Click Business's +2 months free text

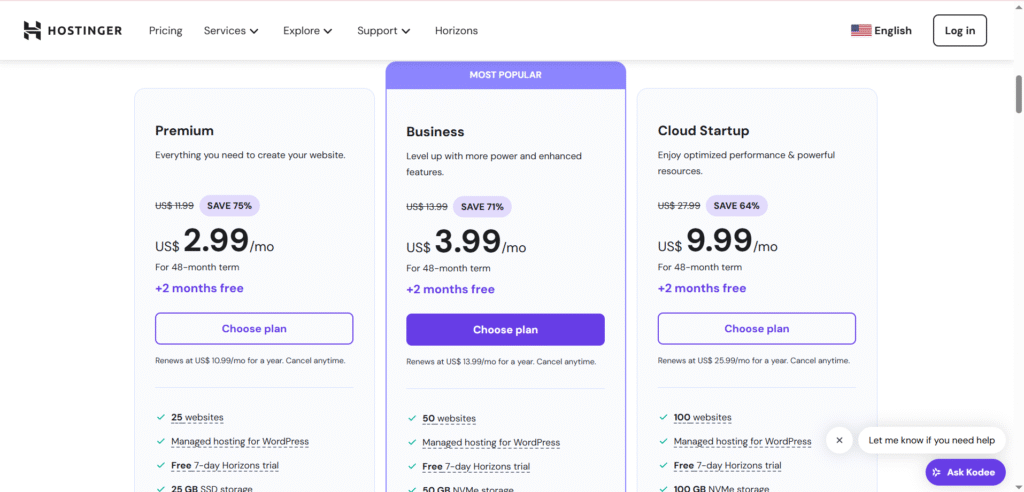click(x=451, y=289)
